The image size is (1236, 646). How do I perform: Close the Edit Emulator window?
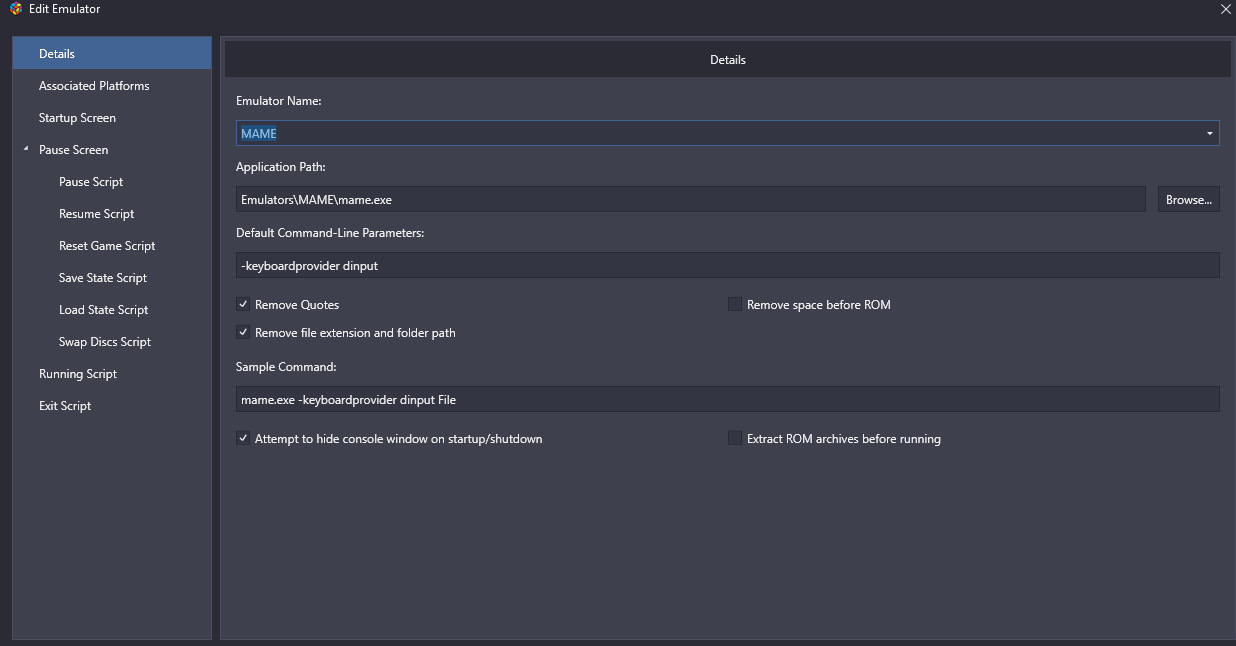(1225, 9)
